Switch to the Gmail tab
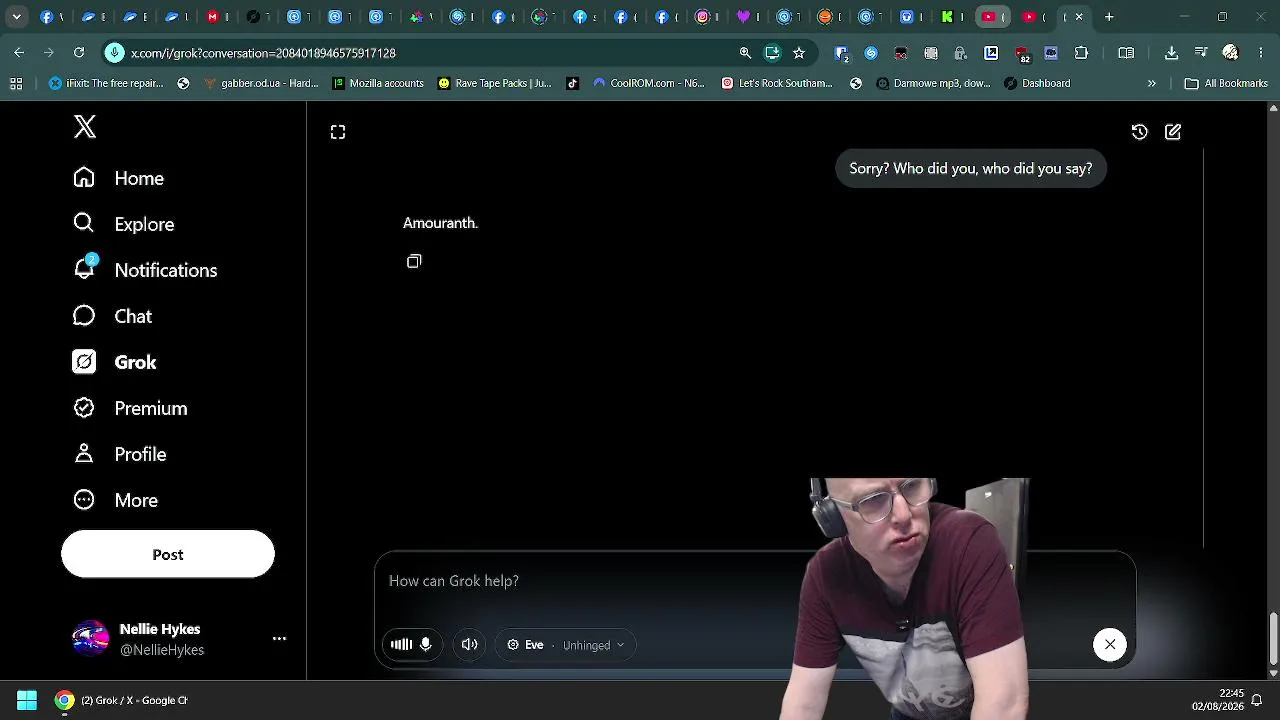Viewport: 1280px width, 720px height. tap(219, 17)
